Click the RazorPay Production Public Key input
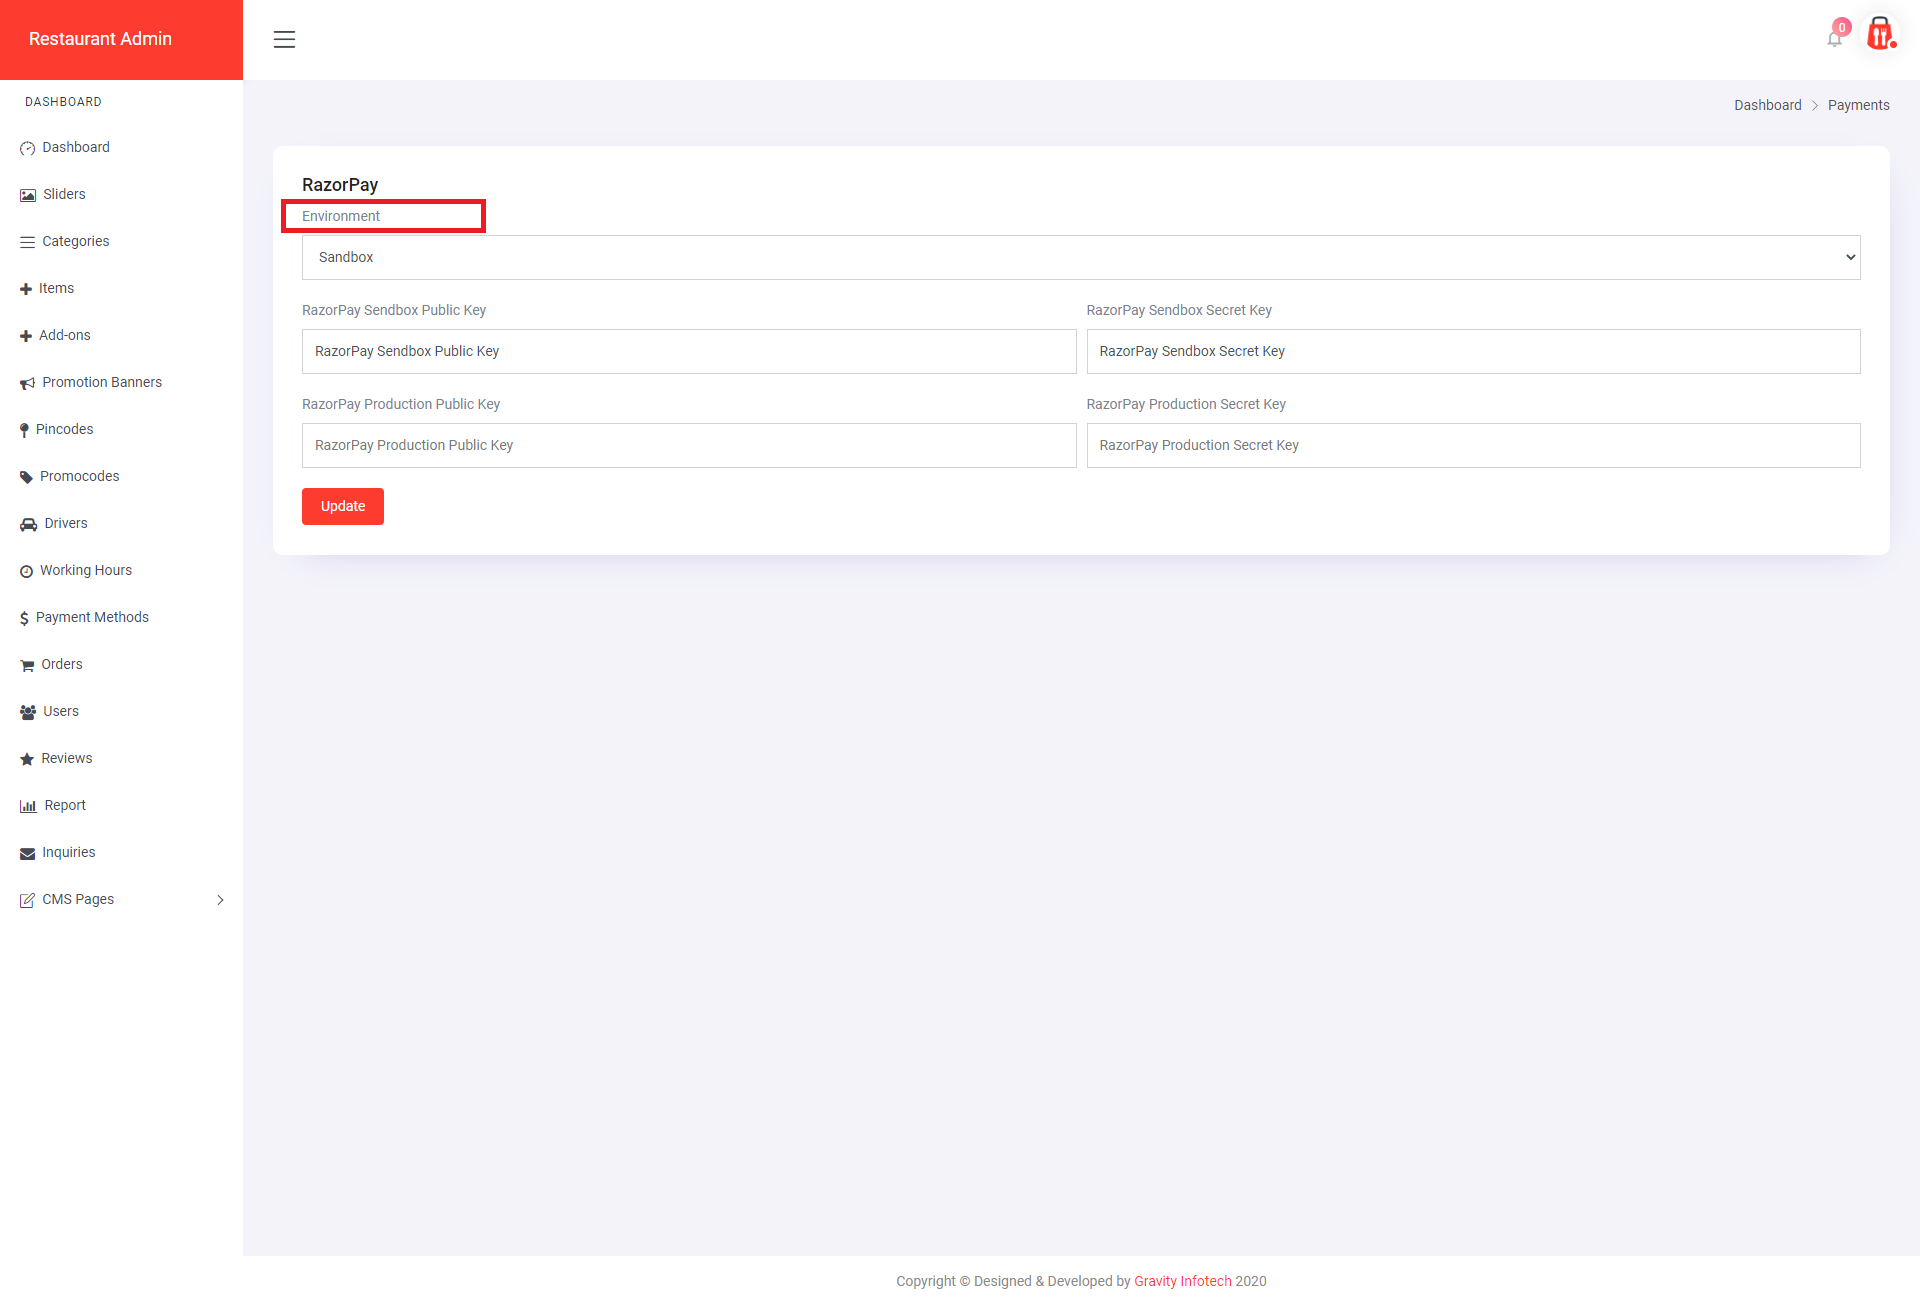The image size is (1920, 1307). click(x=688, y=446)
